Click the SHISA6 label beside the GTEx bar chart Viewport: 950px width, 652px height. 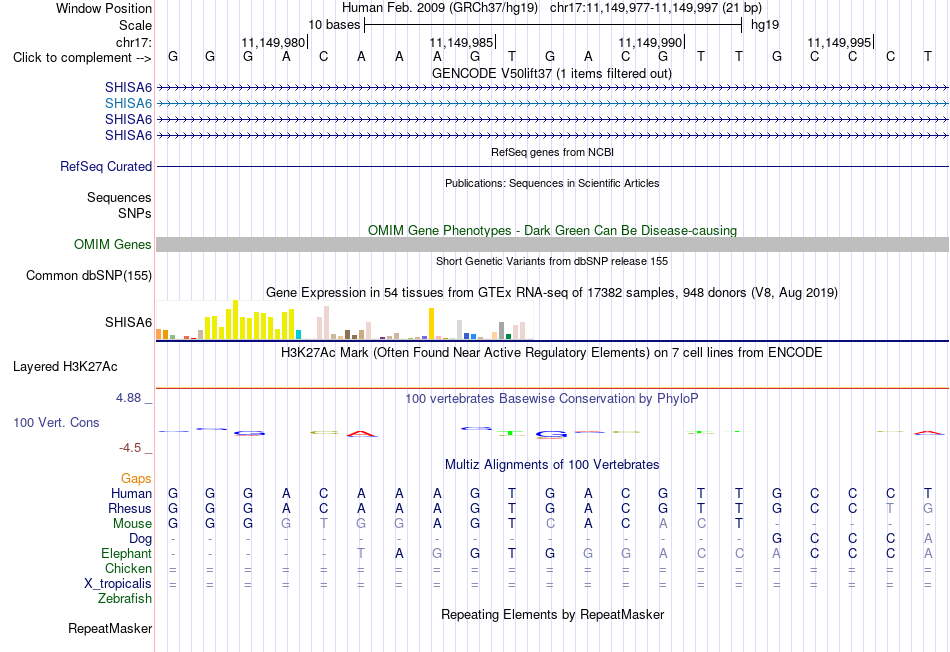coord(128,322)
